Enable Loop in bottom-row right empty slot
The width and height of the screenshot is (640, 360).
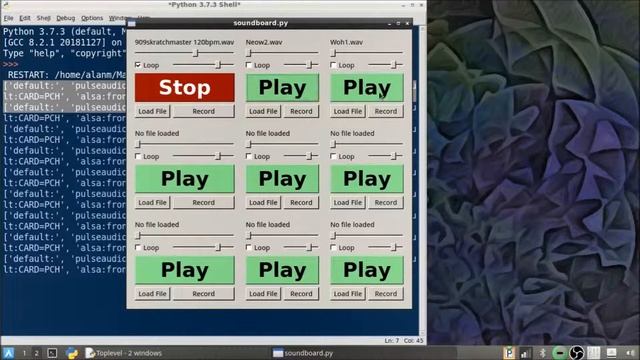pos(333,247)
